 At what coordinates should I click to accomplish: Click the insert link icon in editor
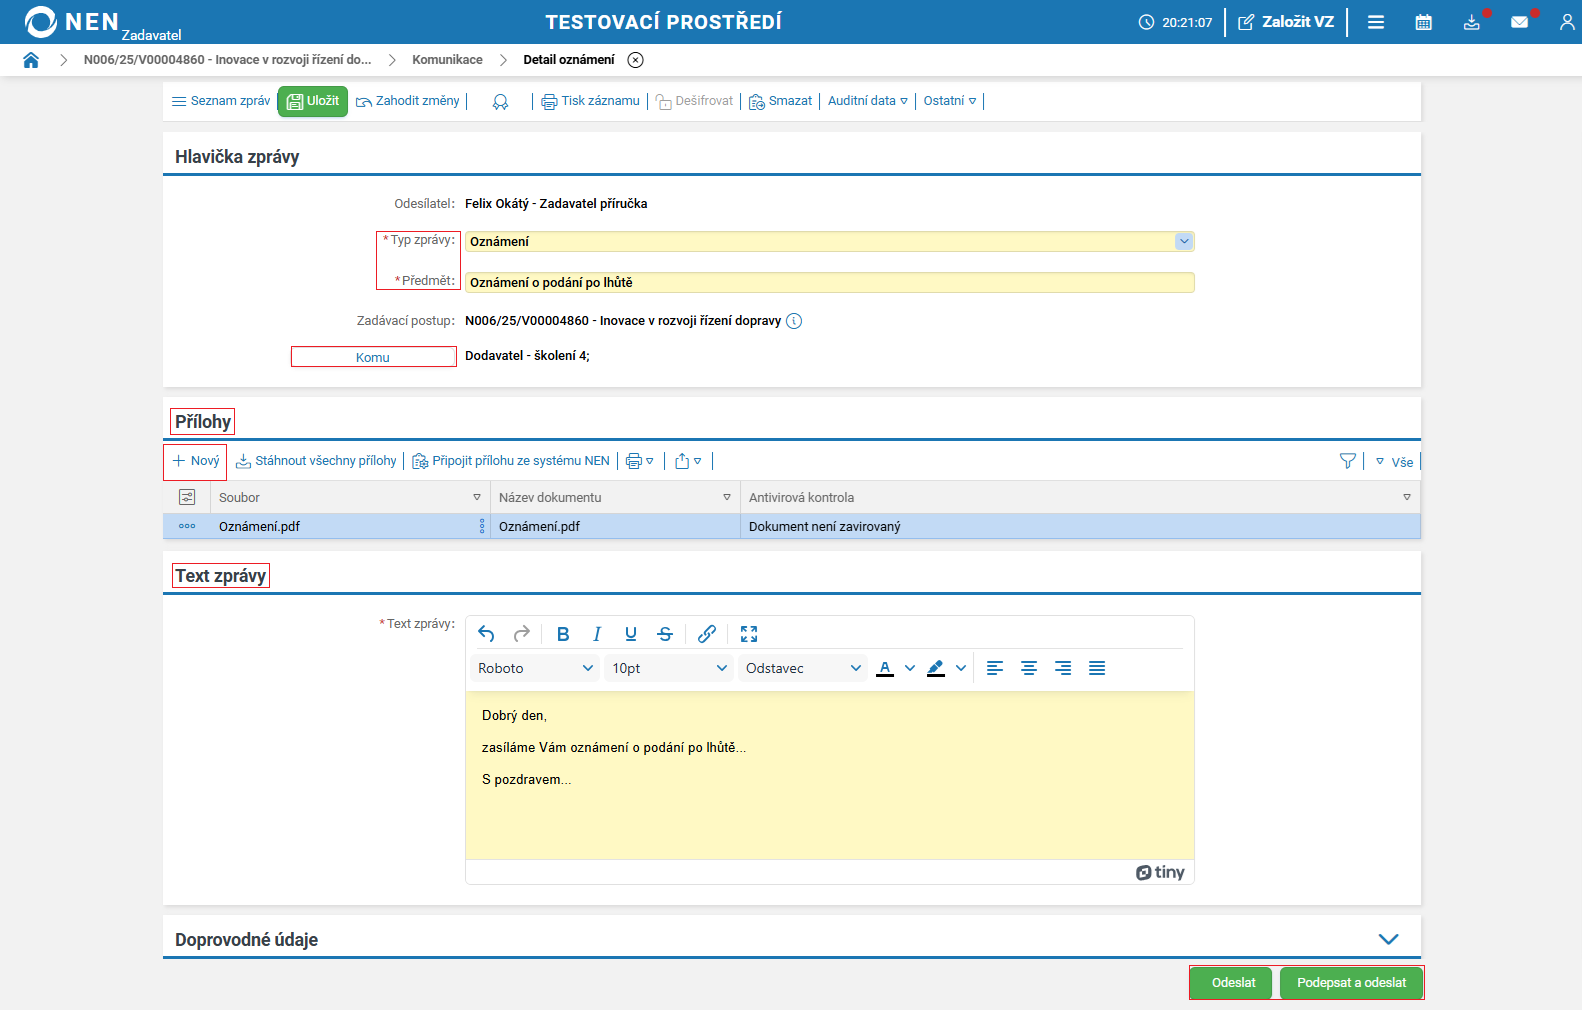(707, 634)
